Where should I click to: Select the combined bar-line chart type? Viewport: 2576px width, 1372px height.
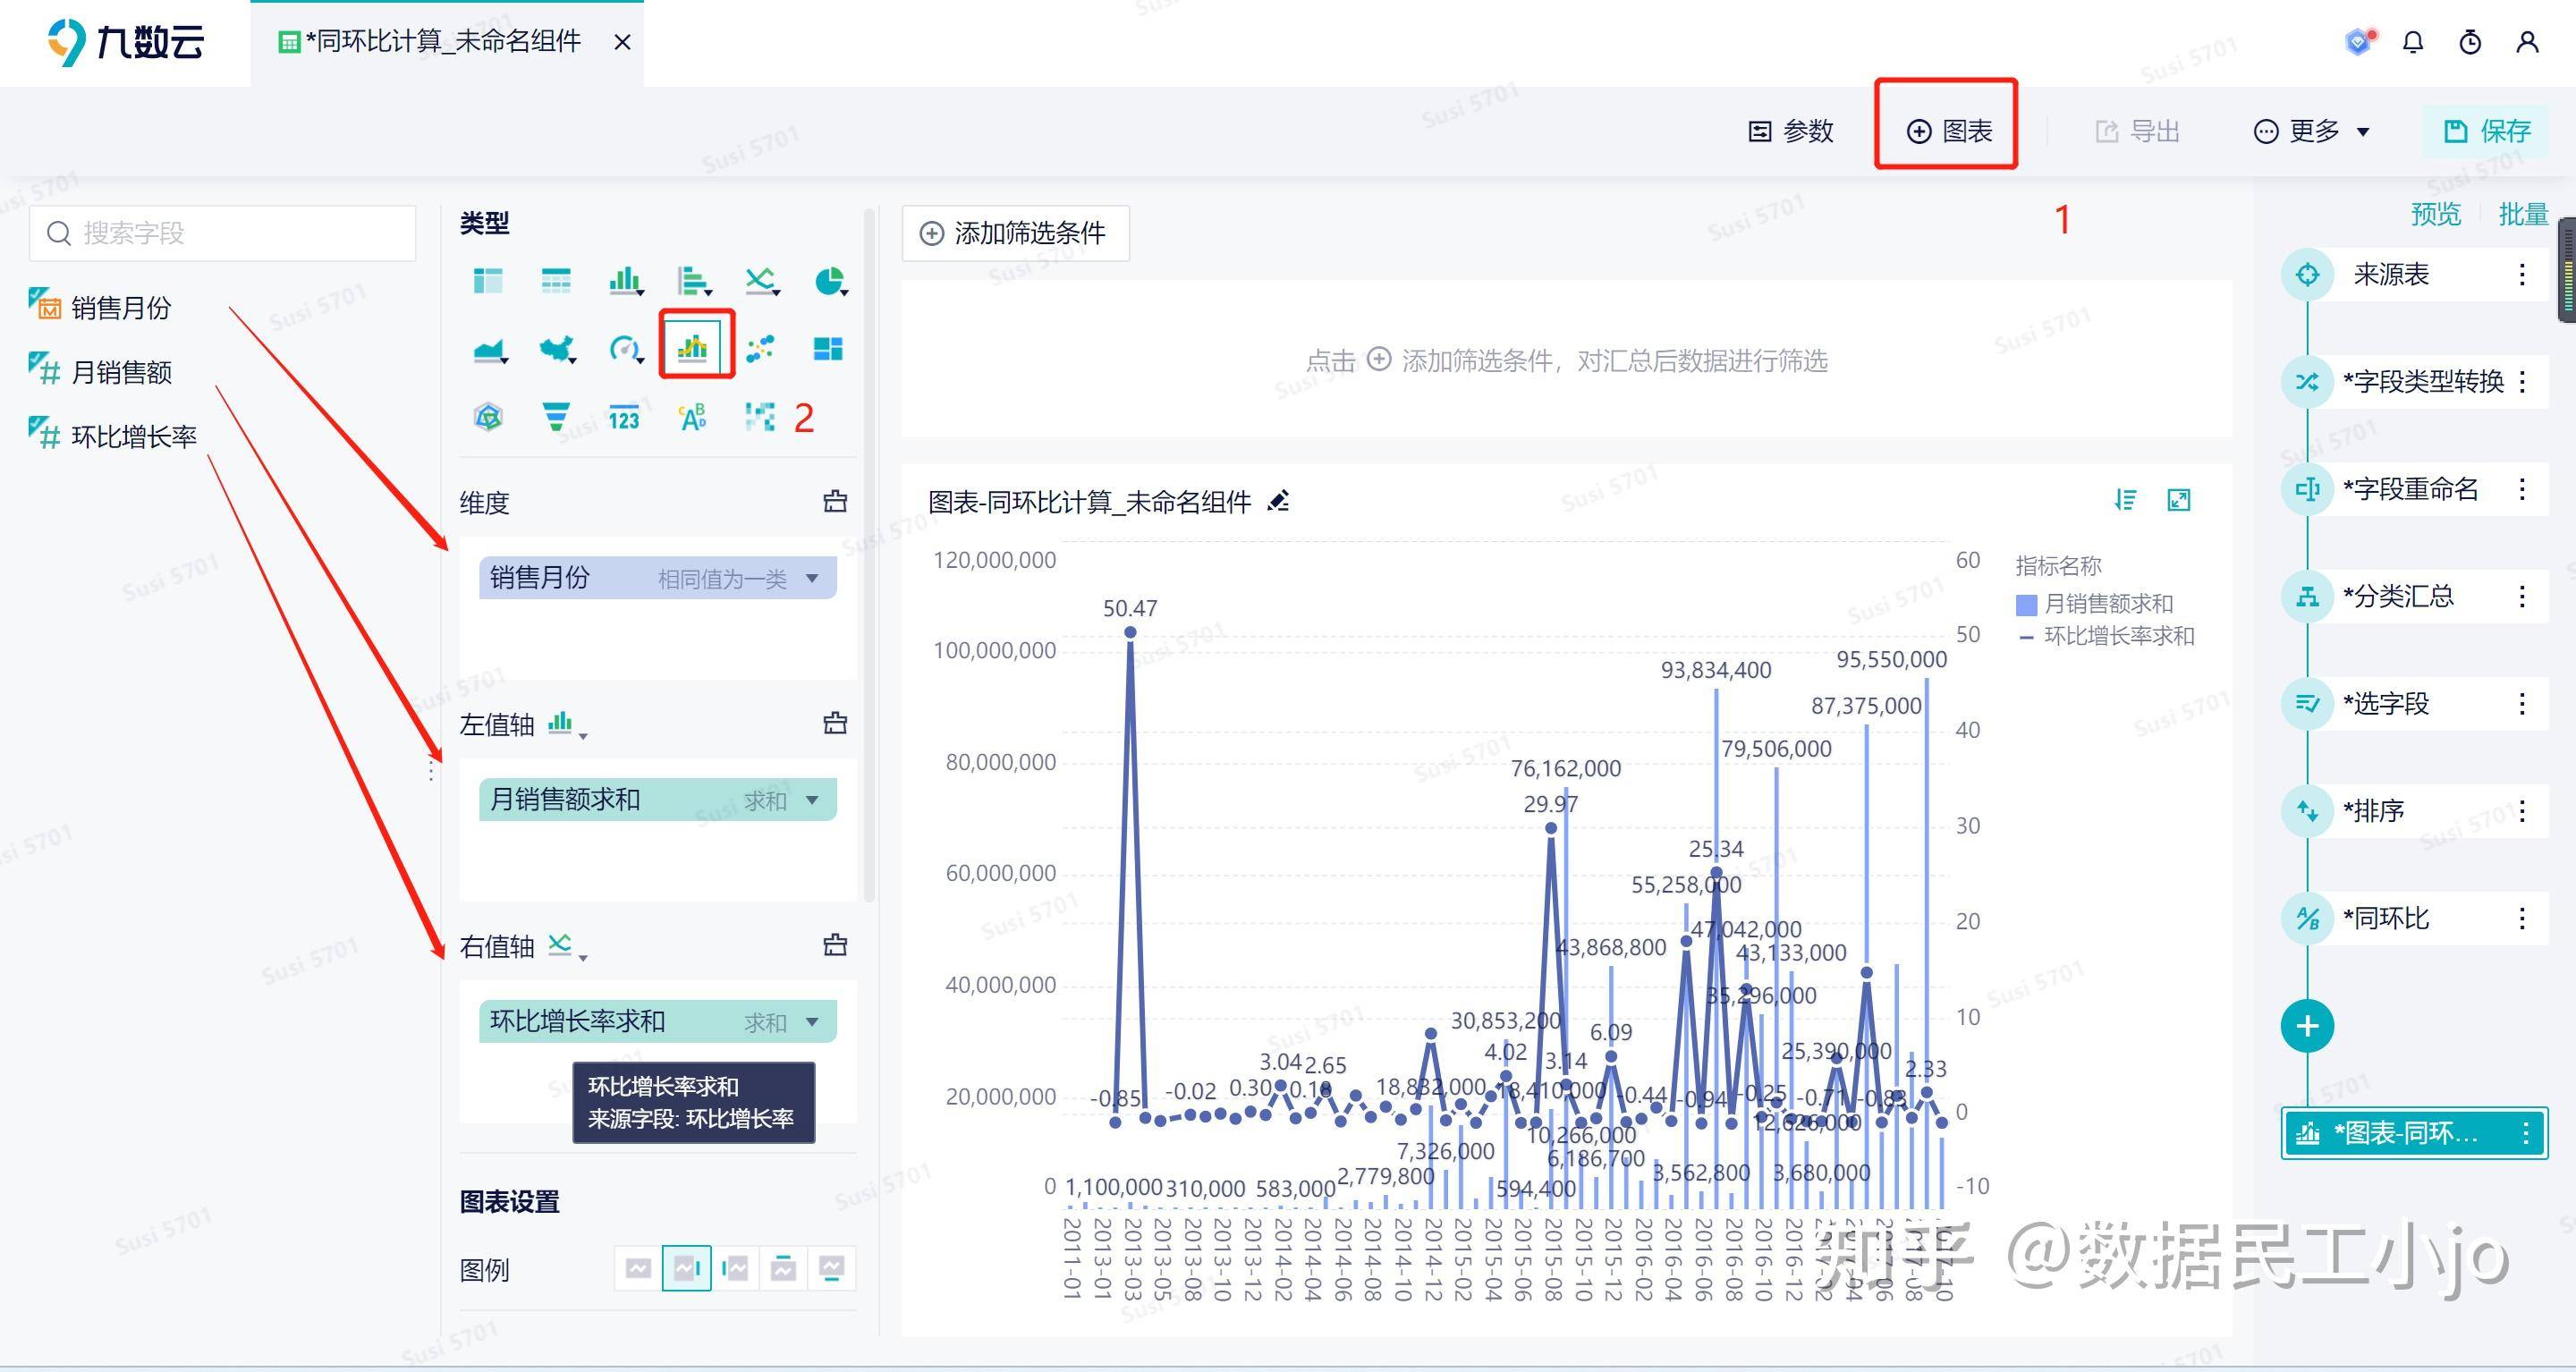pos(693,347)
